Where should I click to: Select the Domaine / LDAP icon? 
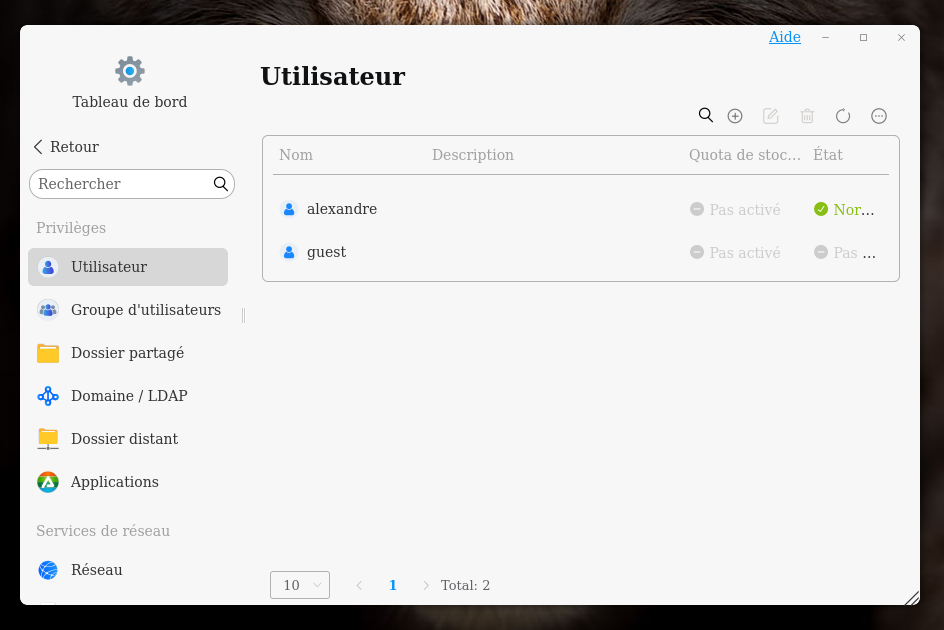tap(48, 396)
